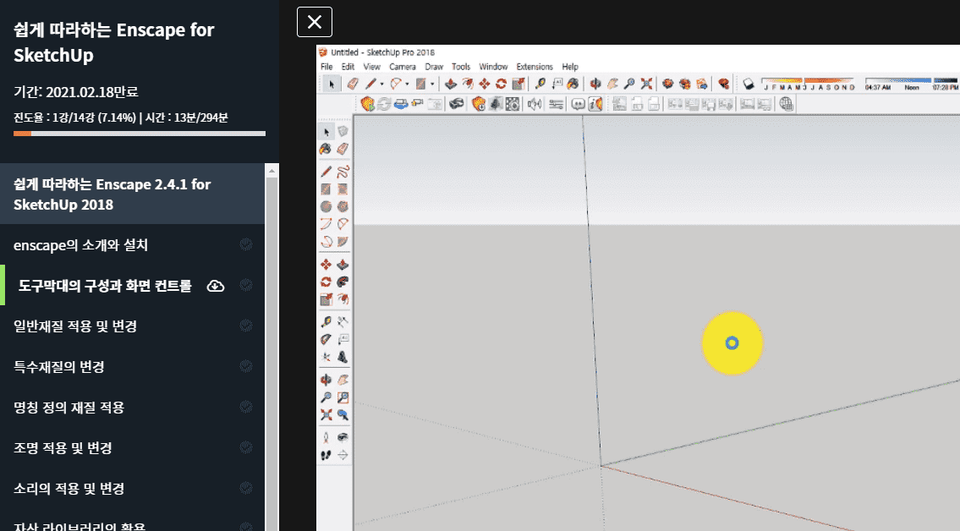This screenshot has height=531, width=960.
Task: Open the Arc tool dropdown arrow
Action: (407, 84)
